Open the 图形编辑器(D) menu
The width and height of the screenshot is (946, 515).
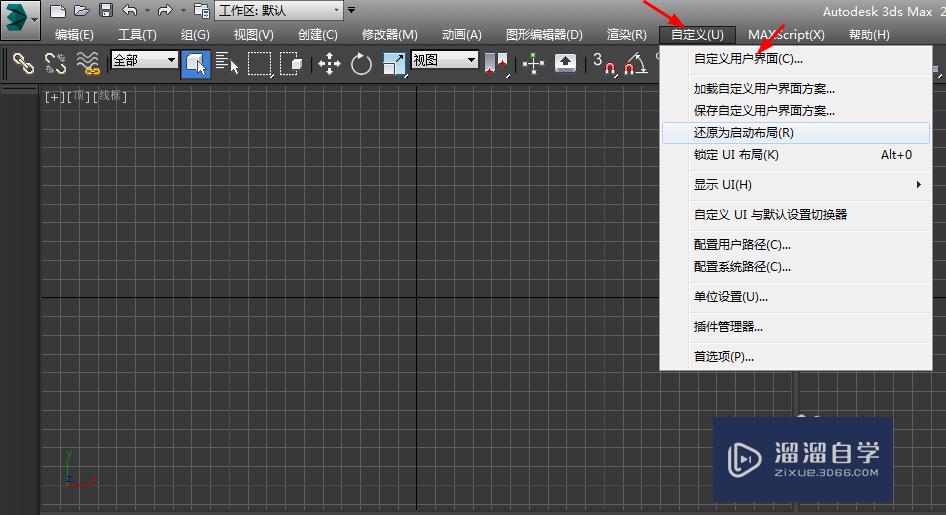544,34
